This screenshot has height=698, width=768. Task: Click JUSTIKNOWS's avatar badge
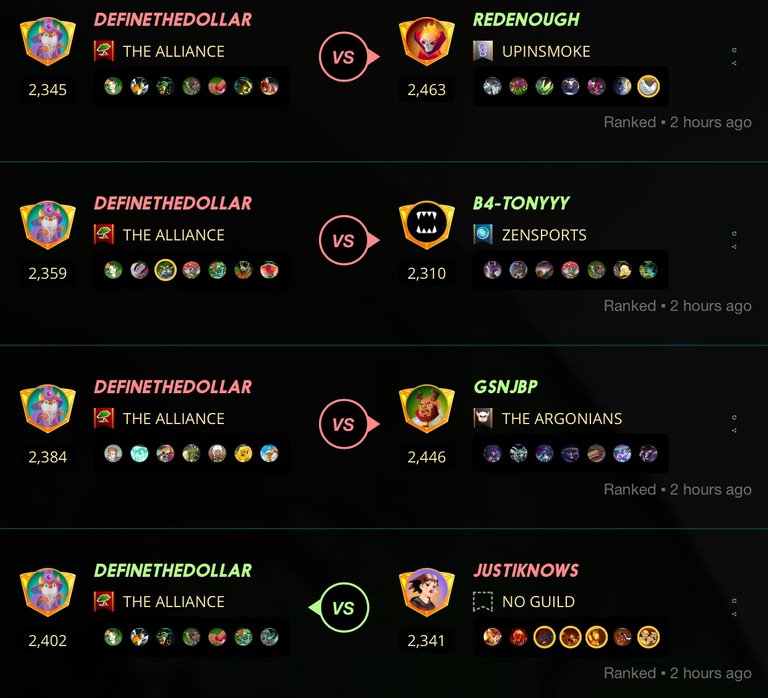coord(426,592)
